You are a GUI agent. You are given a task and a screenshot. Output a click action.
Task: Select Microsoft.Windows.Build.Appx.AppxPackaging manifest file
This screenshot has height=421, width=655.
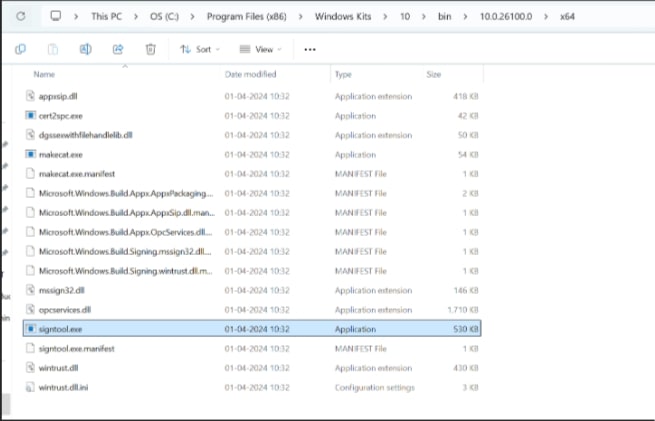[126, 193]
